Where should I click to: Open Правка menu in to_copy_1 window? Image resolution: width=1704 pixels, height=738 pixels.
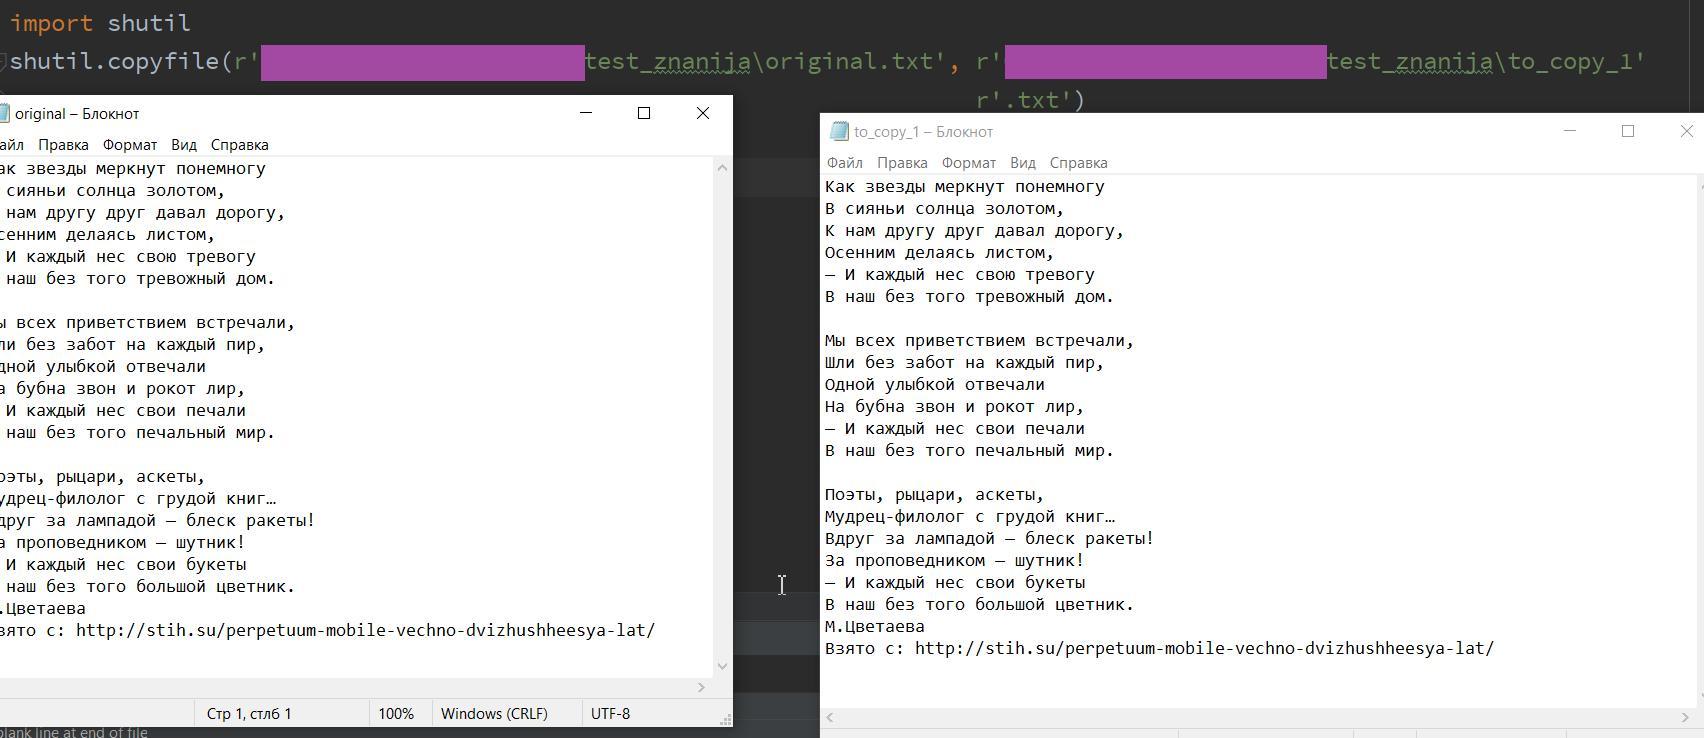(902, 163)
